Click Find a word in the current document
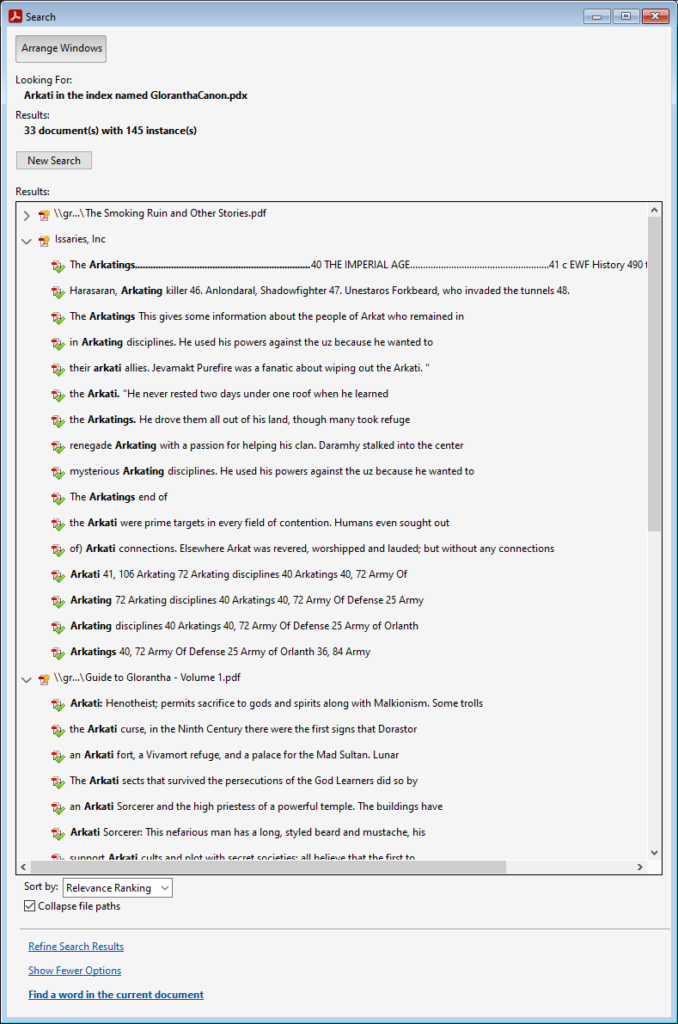 tap(116, 995)
